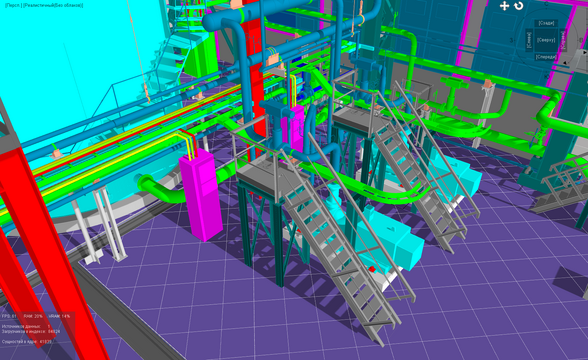Select the [Слева] left view face
The width and height of the screenshot is (588, 360).
pyautogui.click(x=529, y=40)
